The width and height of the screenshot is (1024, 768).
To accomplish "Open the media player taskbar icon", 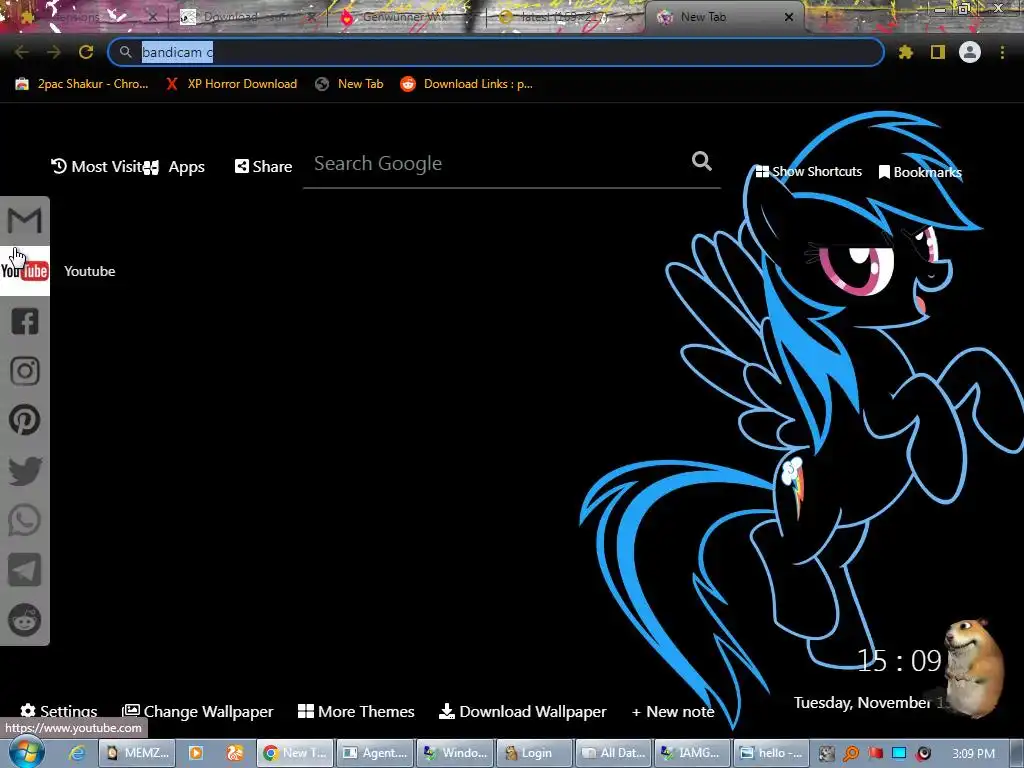I will (195, 753).
